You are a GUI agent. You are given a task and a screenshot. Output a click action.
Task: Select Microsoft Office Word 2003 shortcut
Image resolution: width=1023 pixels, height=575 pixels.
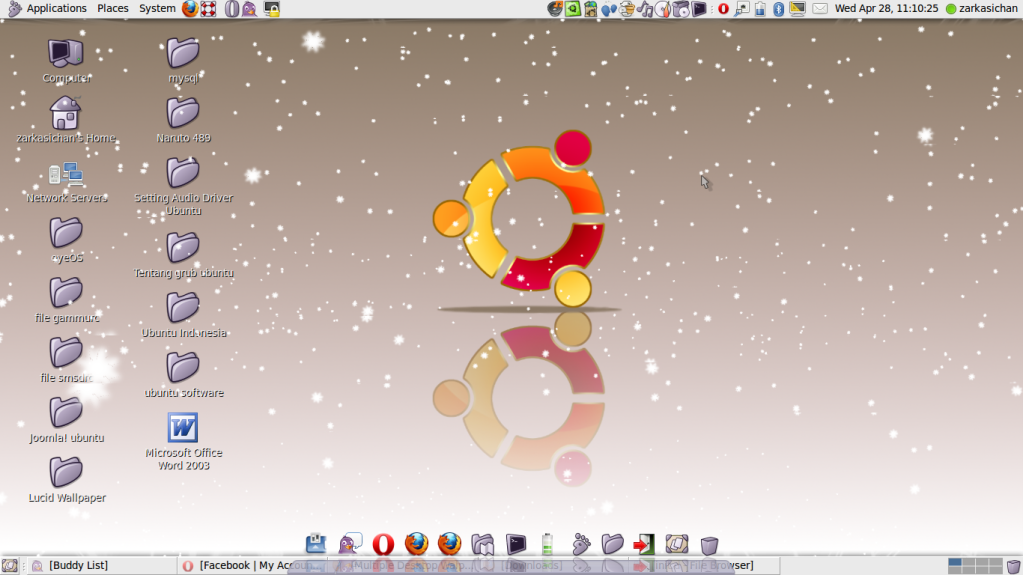[183, 442]
